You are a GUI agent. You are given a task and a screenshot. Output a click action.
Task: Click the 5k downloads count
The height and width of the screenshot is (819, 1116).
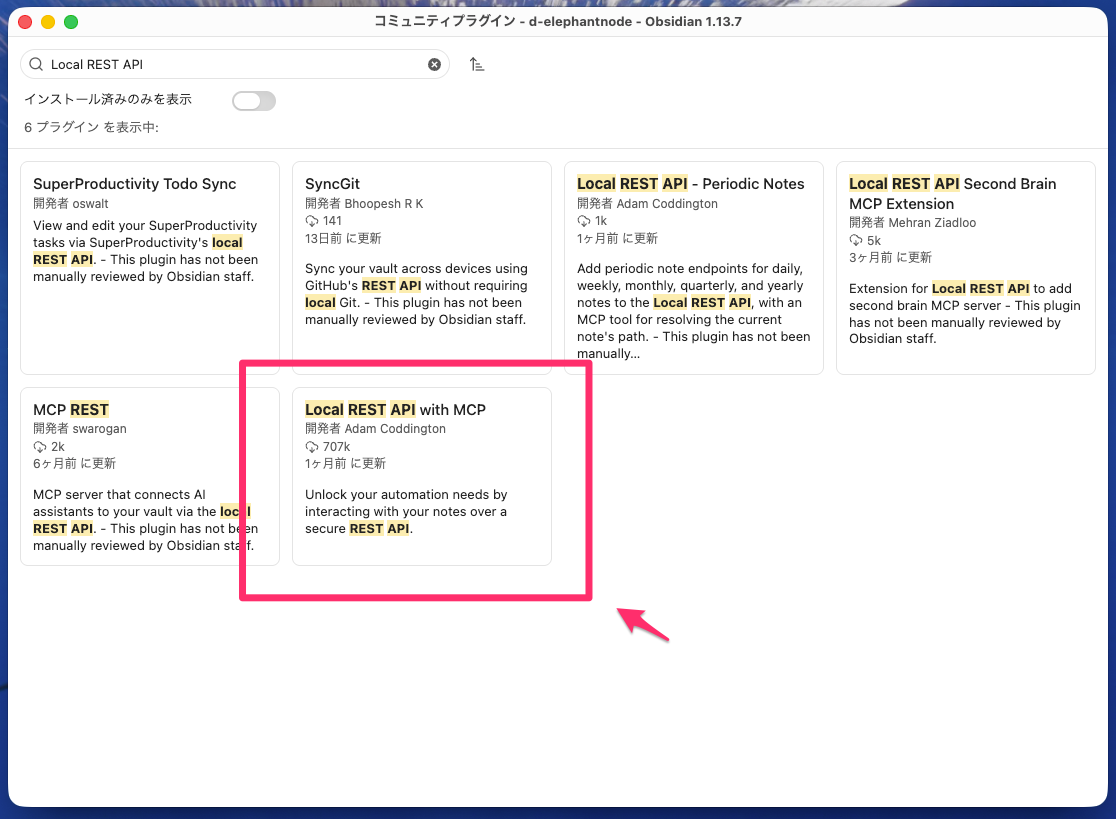pyautogui.click(x=874, y=241)
